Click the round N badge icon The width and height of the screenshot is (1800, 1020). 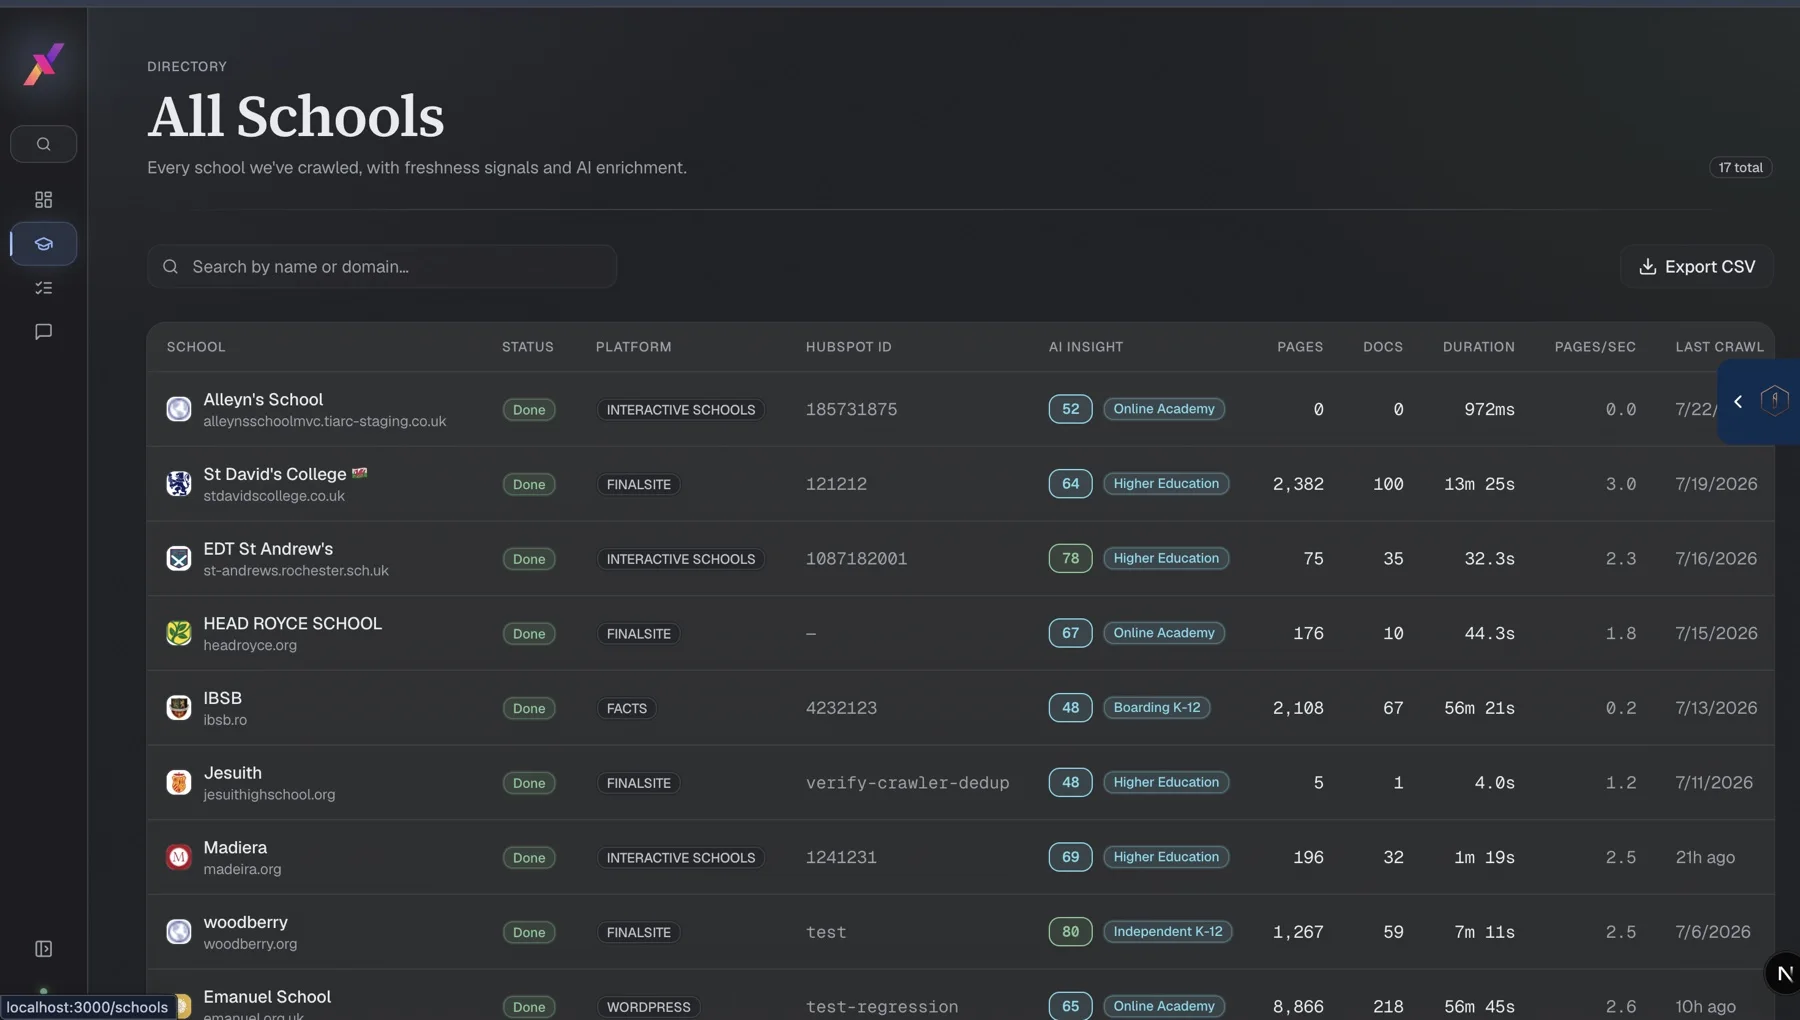click(x=1784, y=973)
